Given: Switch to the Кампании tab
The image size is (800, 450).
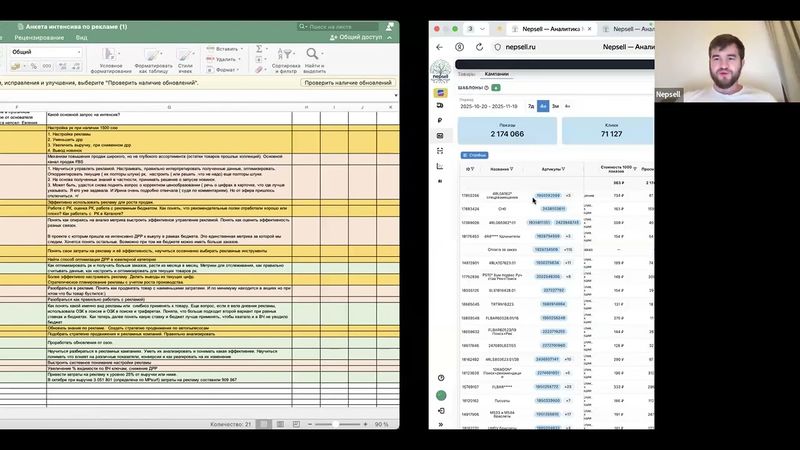Looking at the screenshot, I should [x=497, y=74].
